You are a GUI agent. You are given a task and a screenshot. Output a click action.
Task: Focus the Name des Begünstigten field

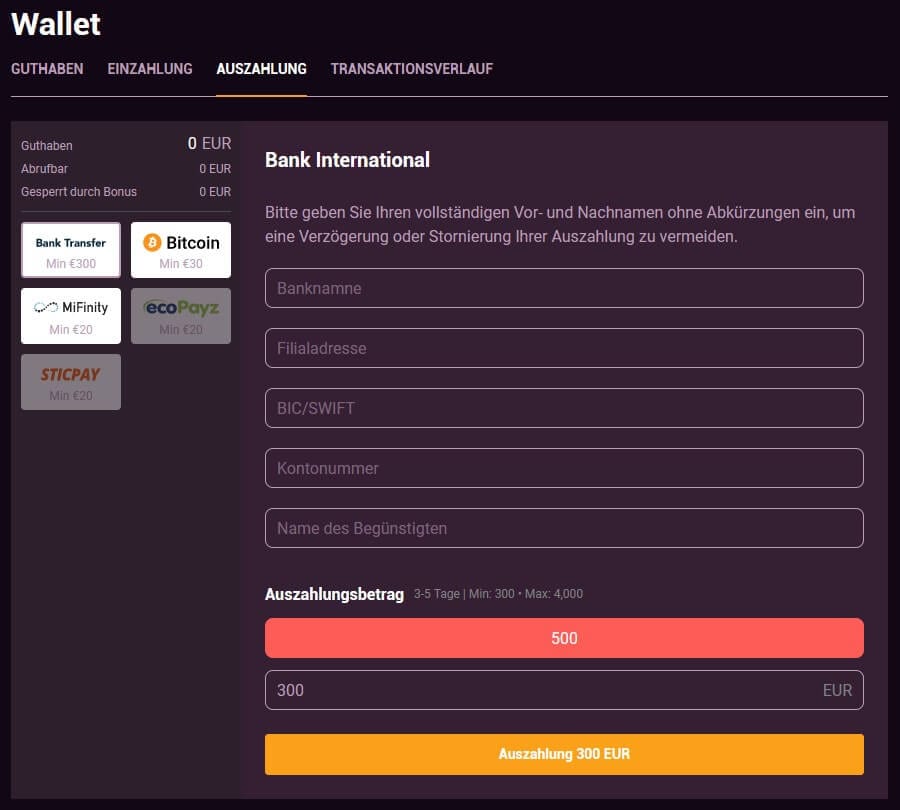[x=563, y=528]
